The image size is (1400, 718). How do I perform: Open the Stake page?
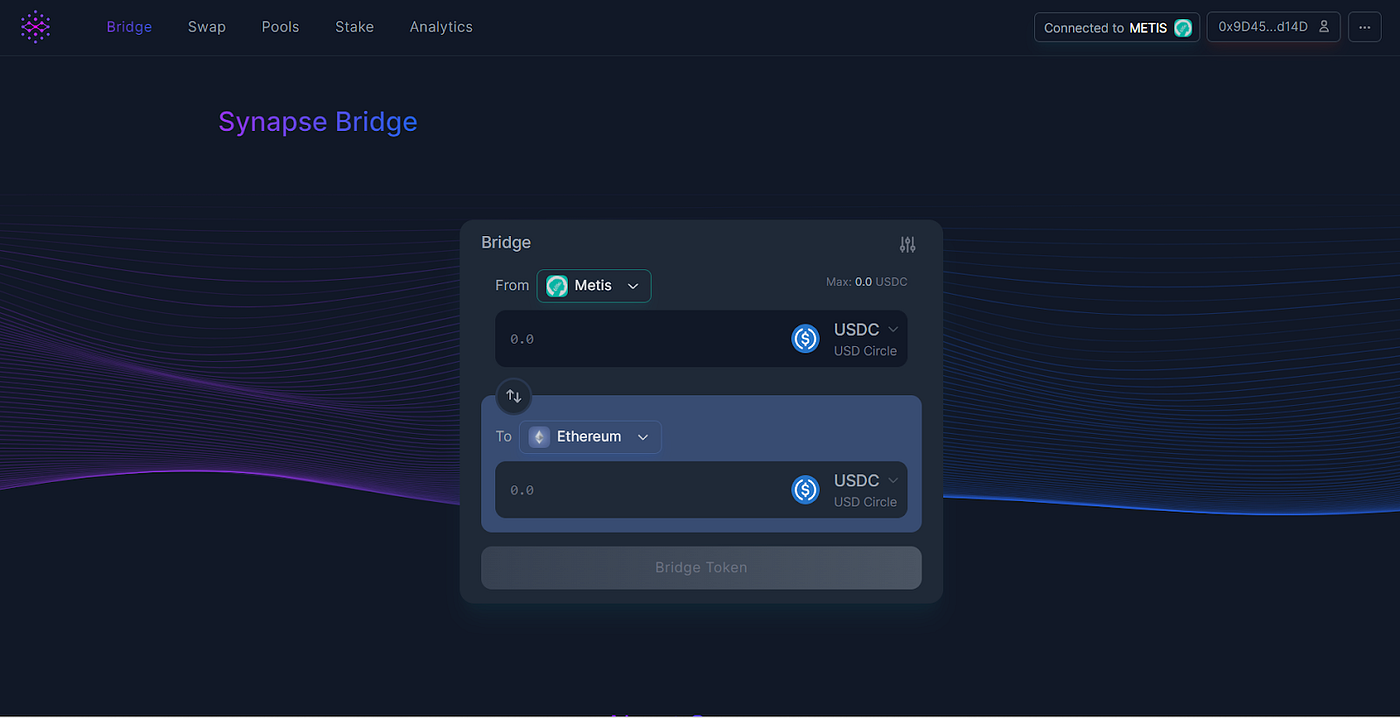354,27
